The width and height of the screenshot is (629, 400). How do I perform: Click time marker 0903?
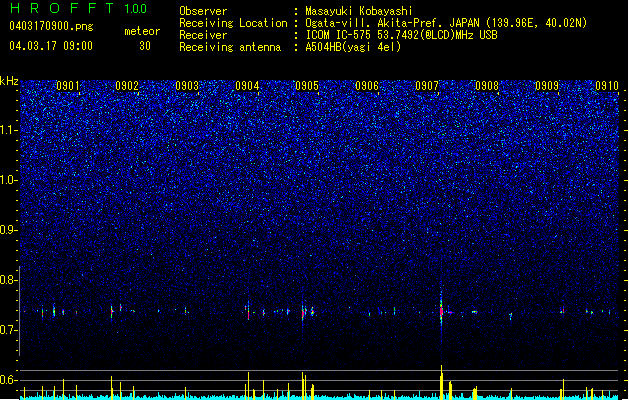pos(187,86)
